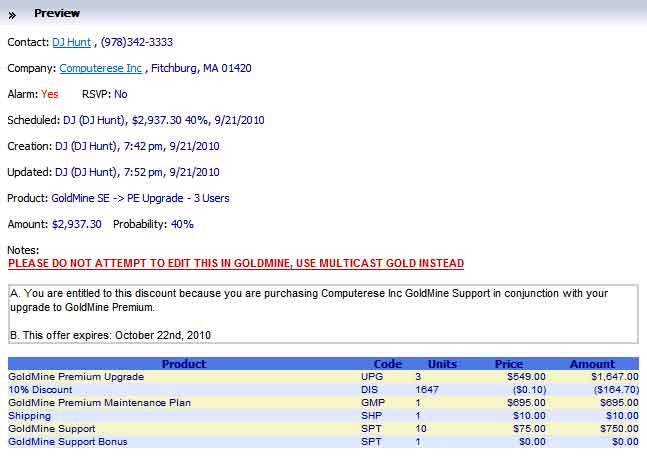
Task: Click the ($164.70) discount amount cell
Action: coord(616,390)
